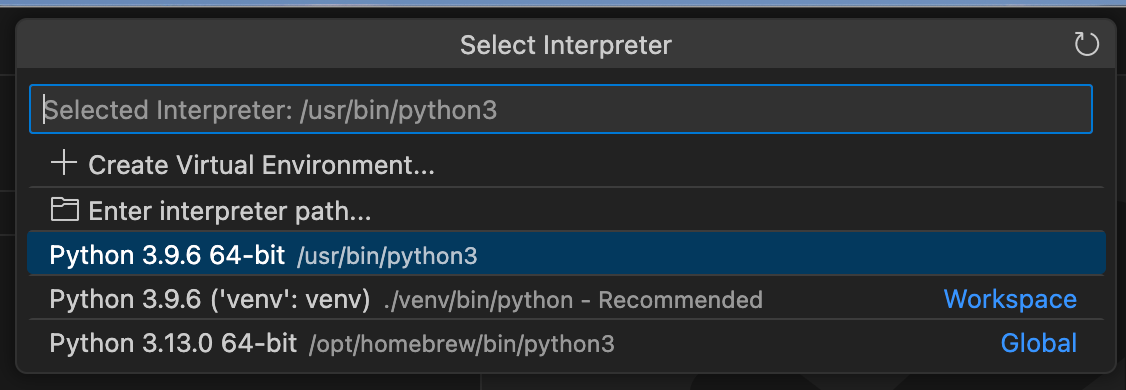Click the Recommended tag on venv entry
Image resolution: width=1126 pixels, height=390 pixels.
(680, 300)
